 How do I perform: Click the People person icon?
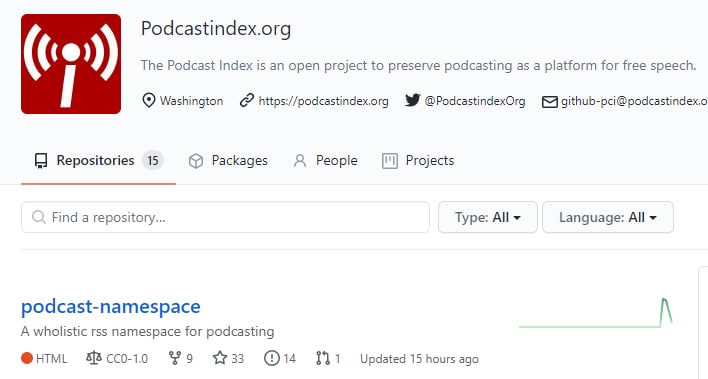coord(300,161)
